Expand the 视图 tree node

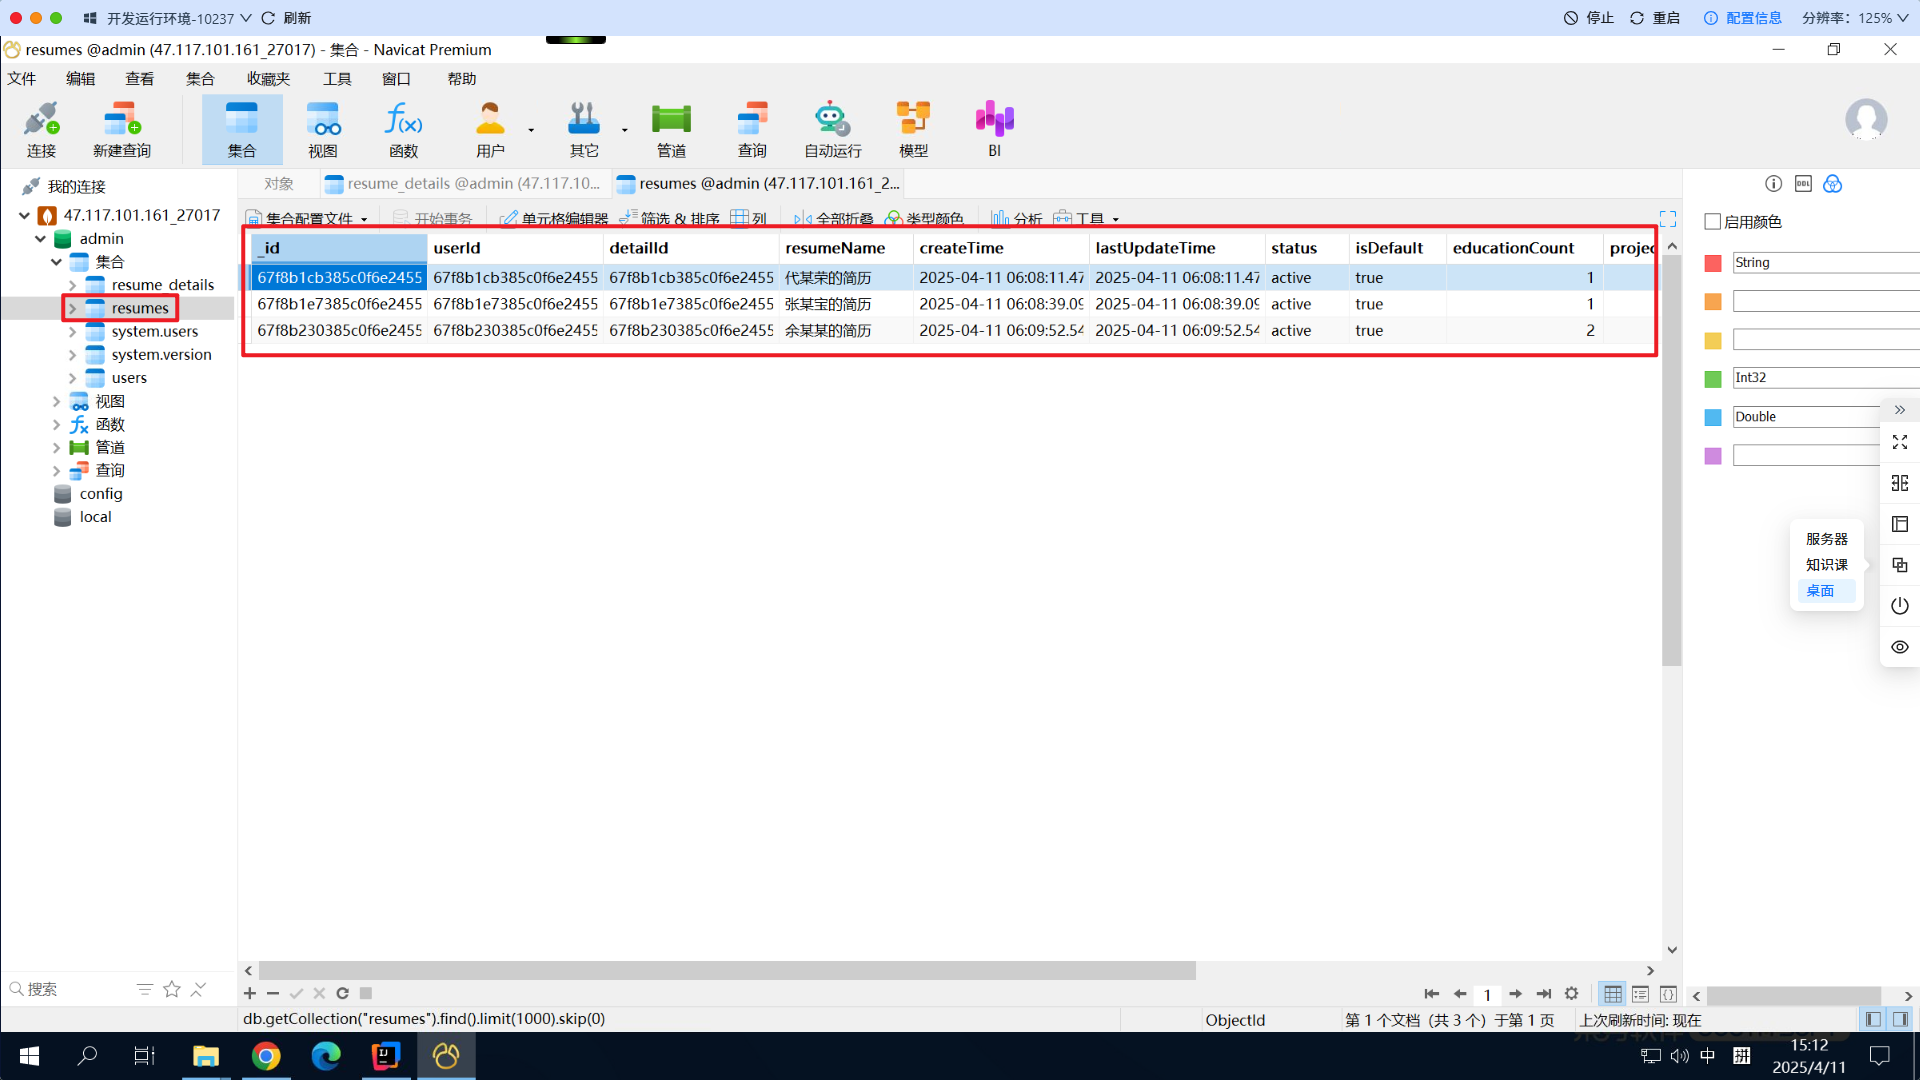(56, 401)
